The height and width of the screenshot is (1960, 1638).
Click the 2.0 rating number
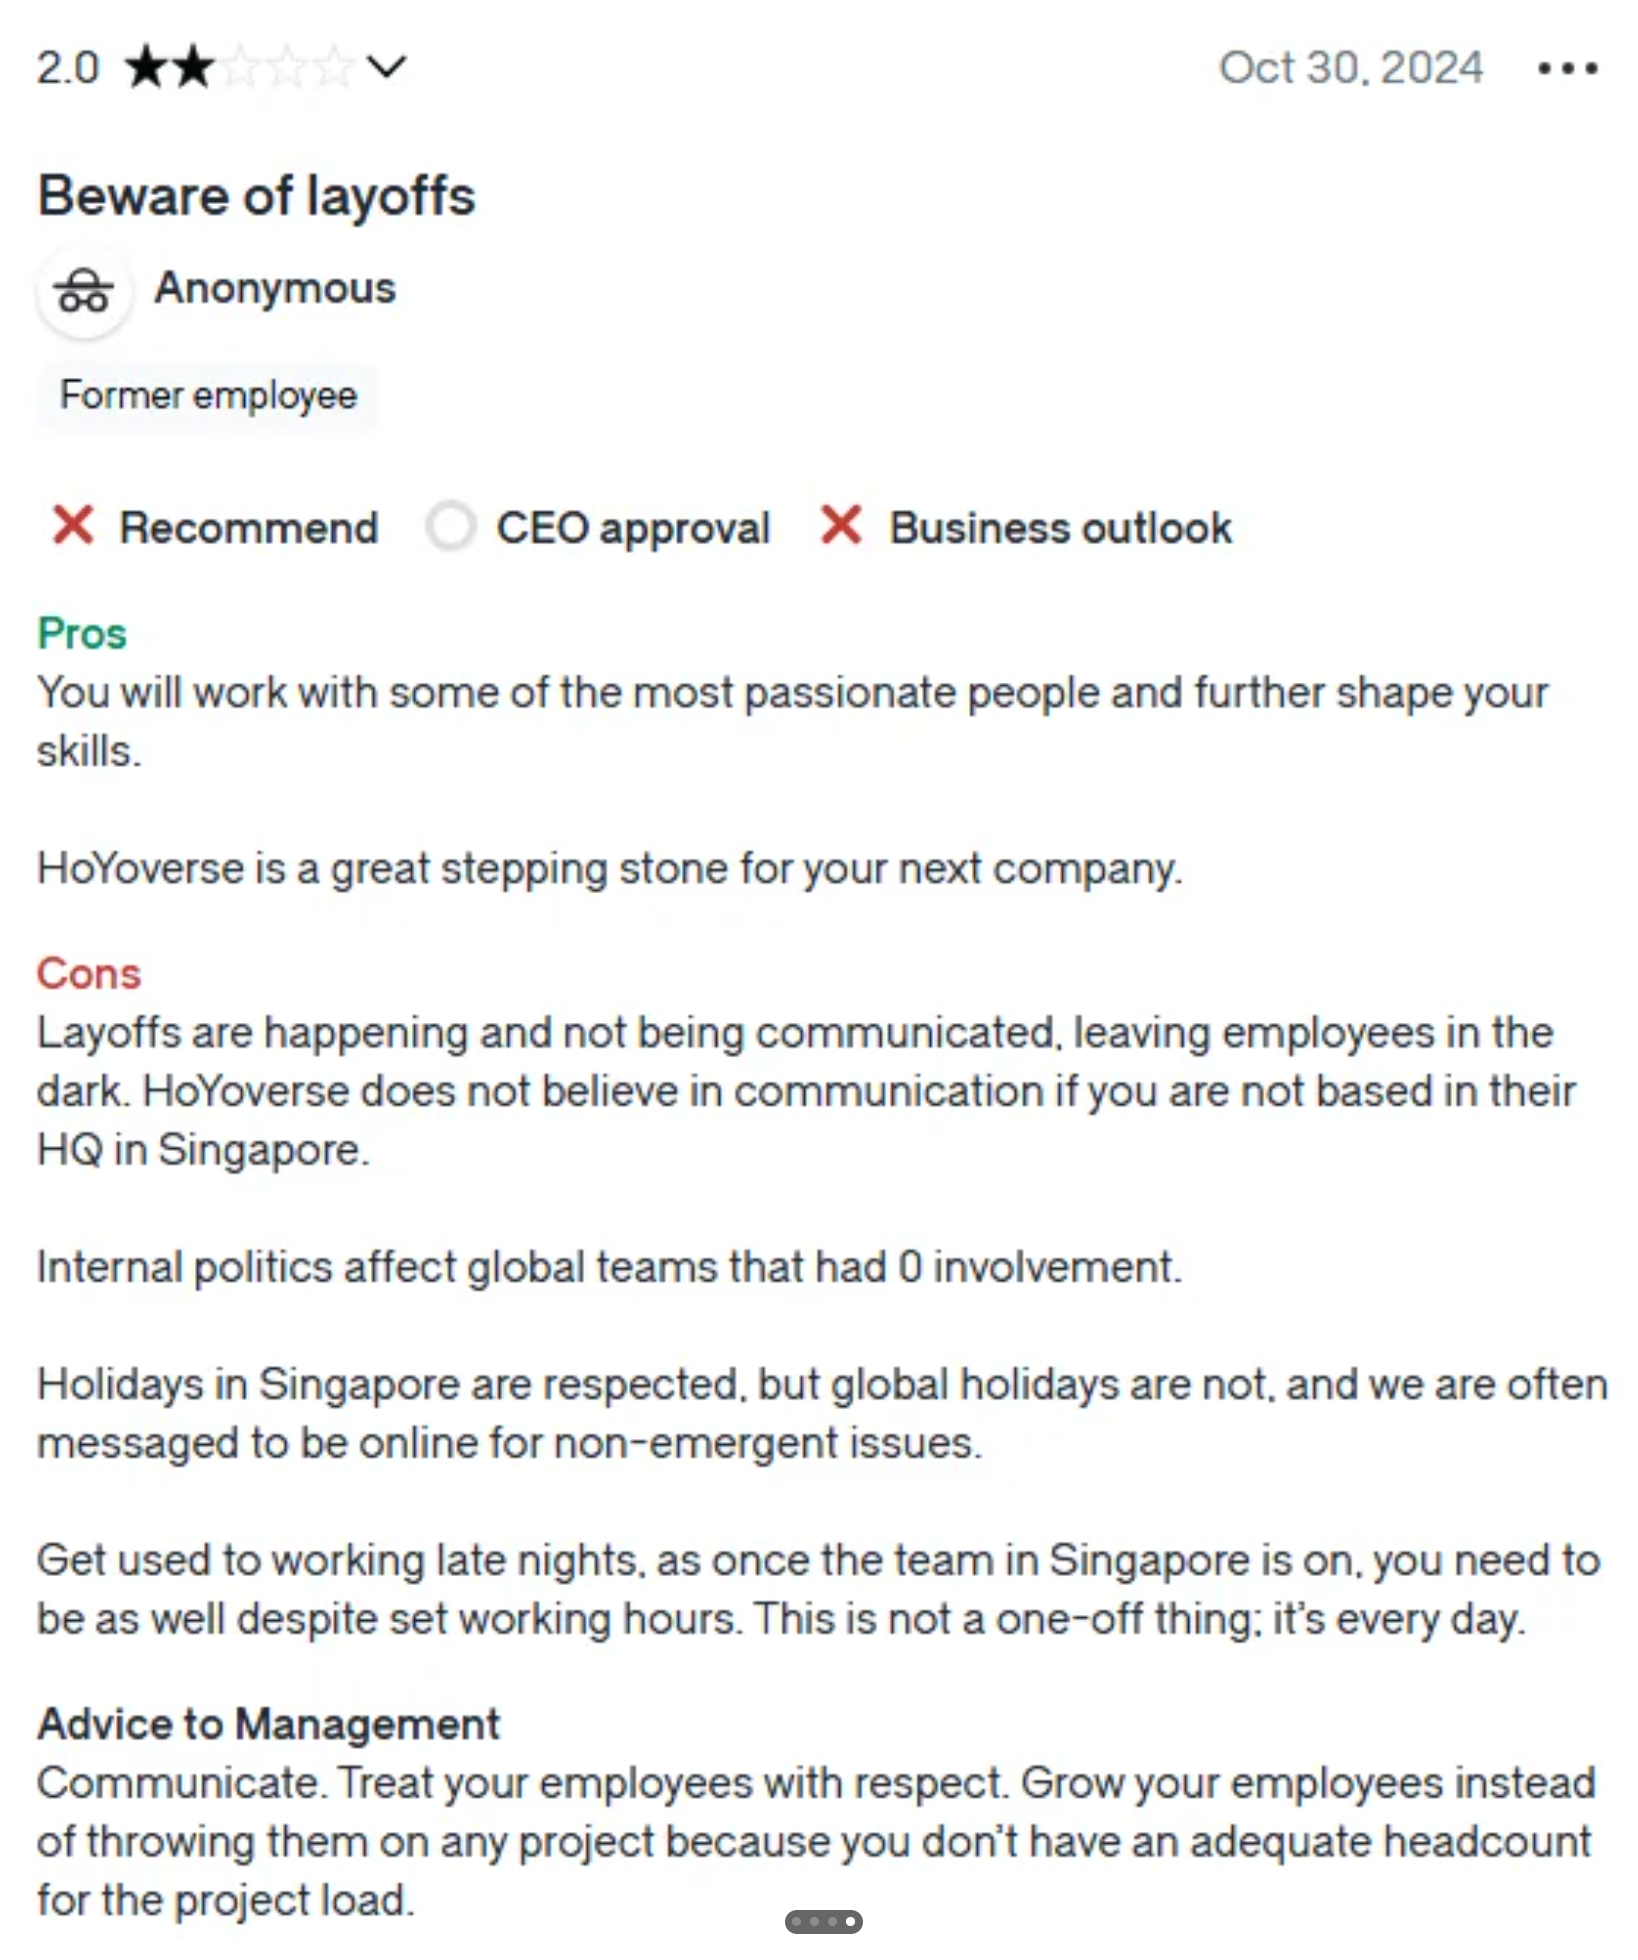coord(68,68)
